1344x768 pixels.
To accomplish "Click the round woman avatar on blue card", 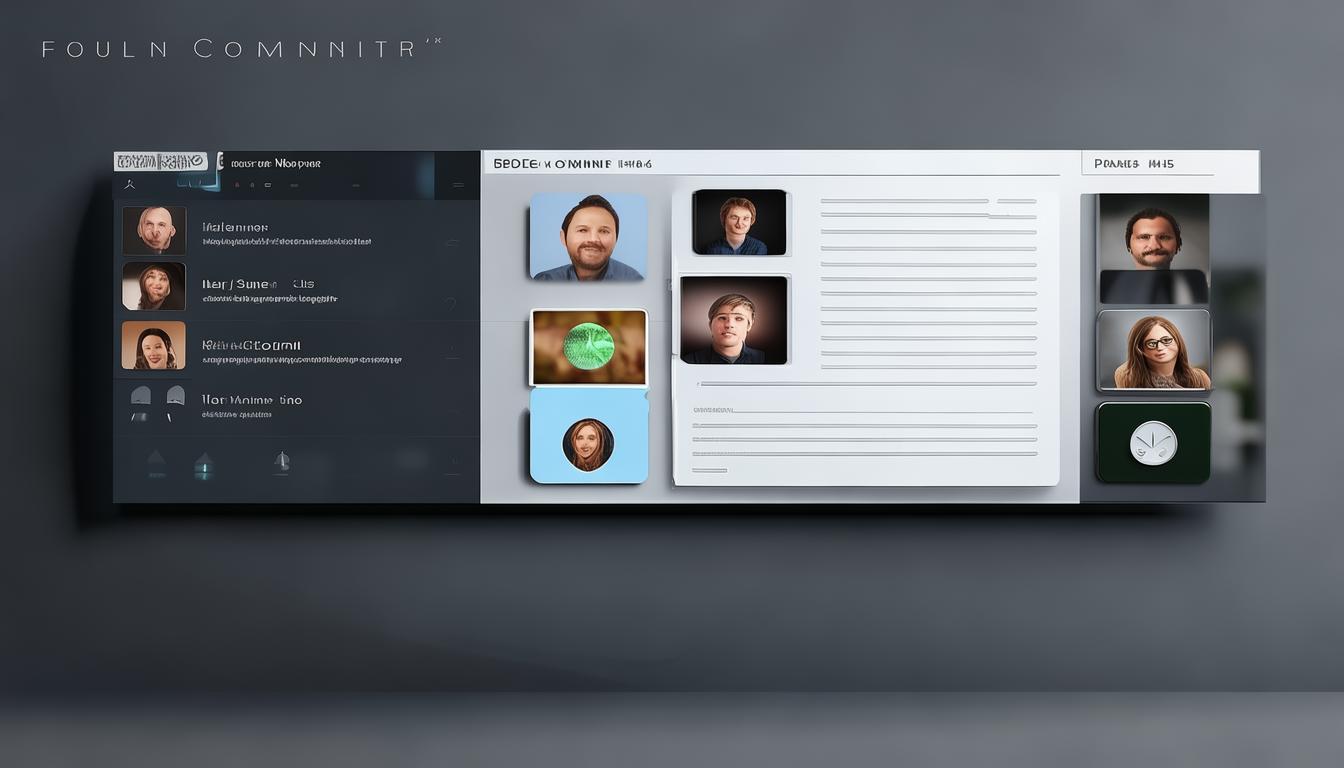I will (588, 444).
